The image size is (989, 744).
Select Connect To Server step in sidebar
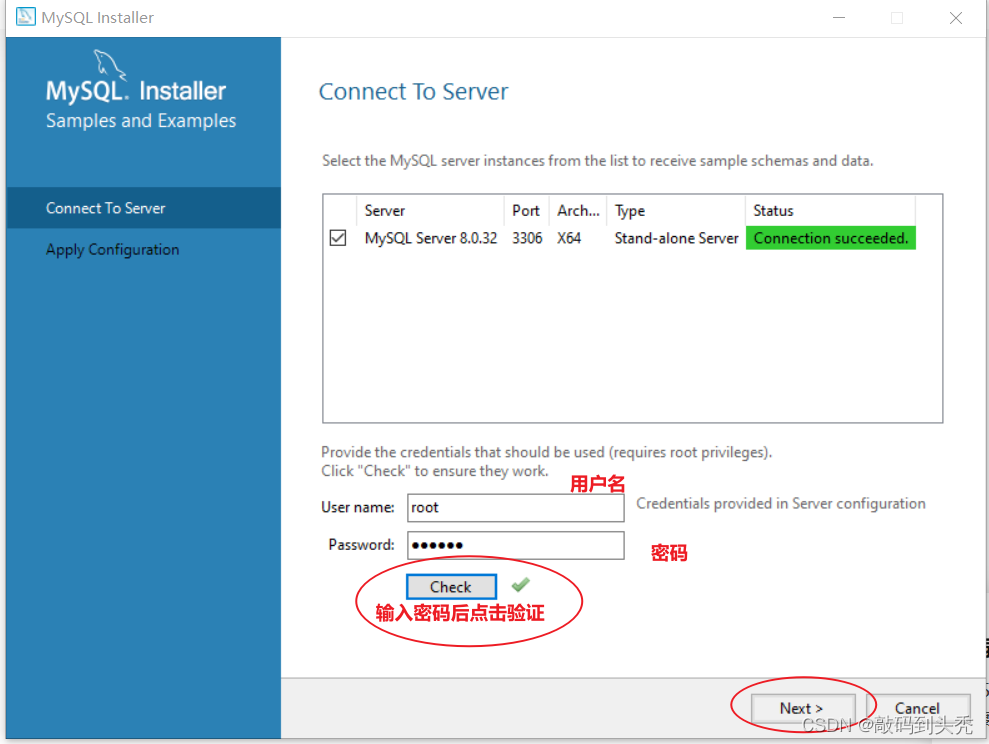[143, 208]
